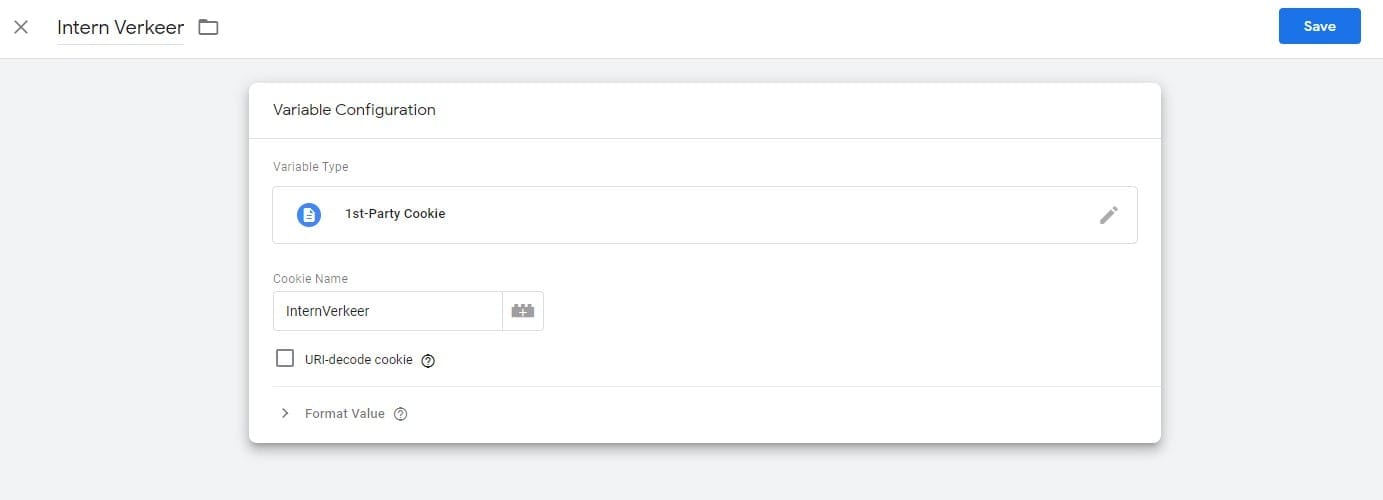Screen dimensions: 1383x500
Task: Click the Variable Type label
Action: pos(310,167)
